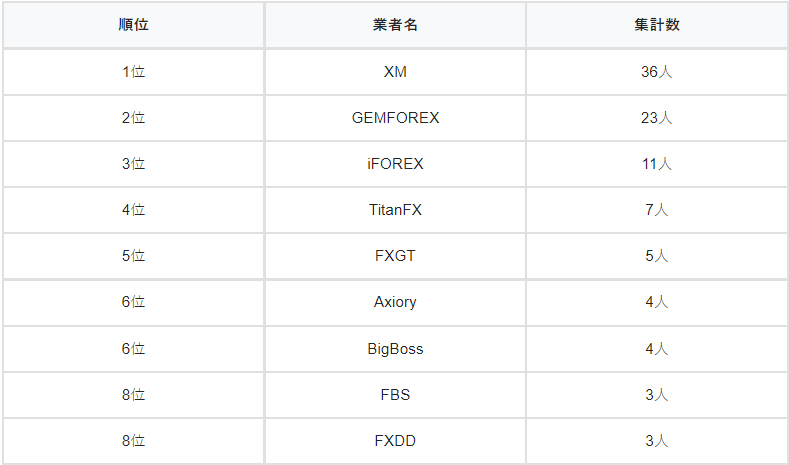Select the XM broker name cell
789x465 pixels.
click(395, 72)
